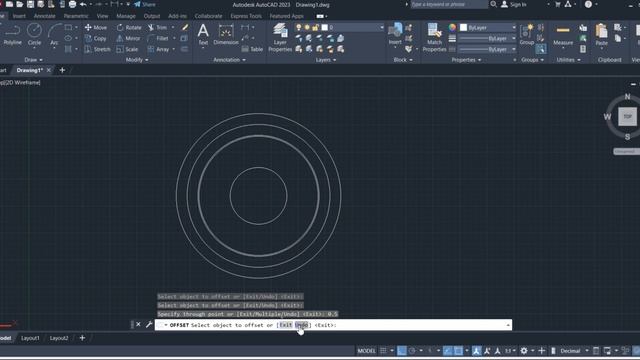The image size is (640, 360).
Task: Expand the Modify panel
Action: pyautogui.click(x=137, y=60)
